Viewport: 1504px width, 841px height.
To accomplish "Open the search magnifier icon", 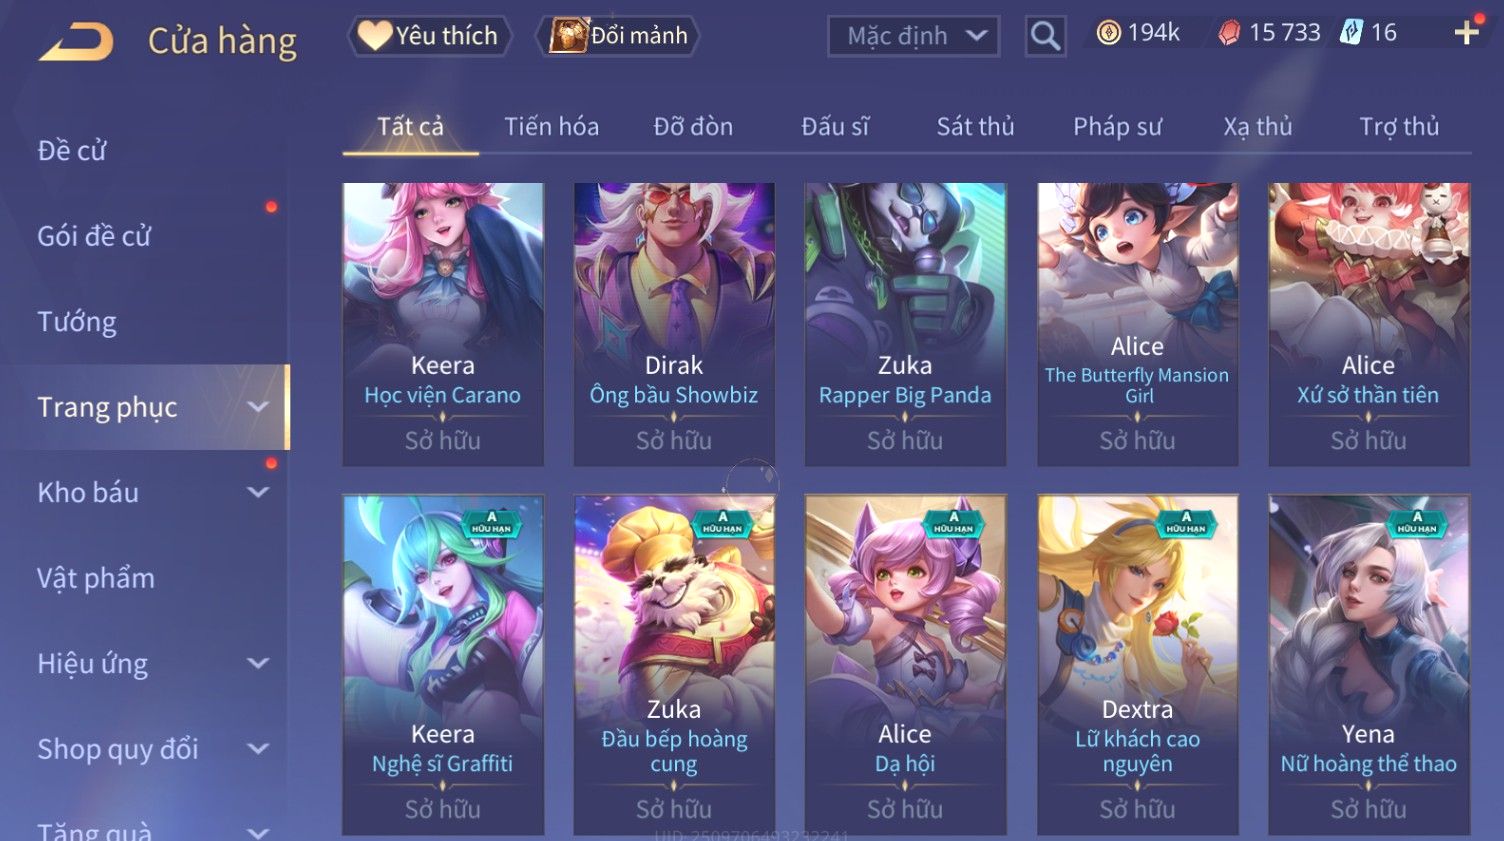I will tap(1045, 36).
